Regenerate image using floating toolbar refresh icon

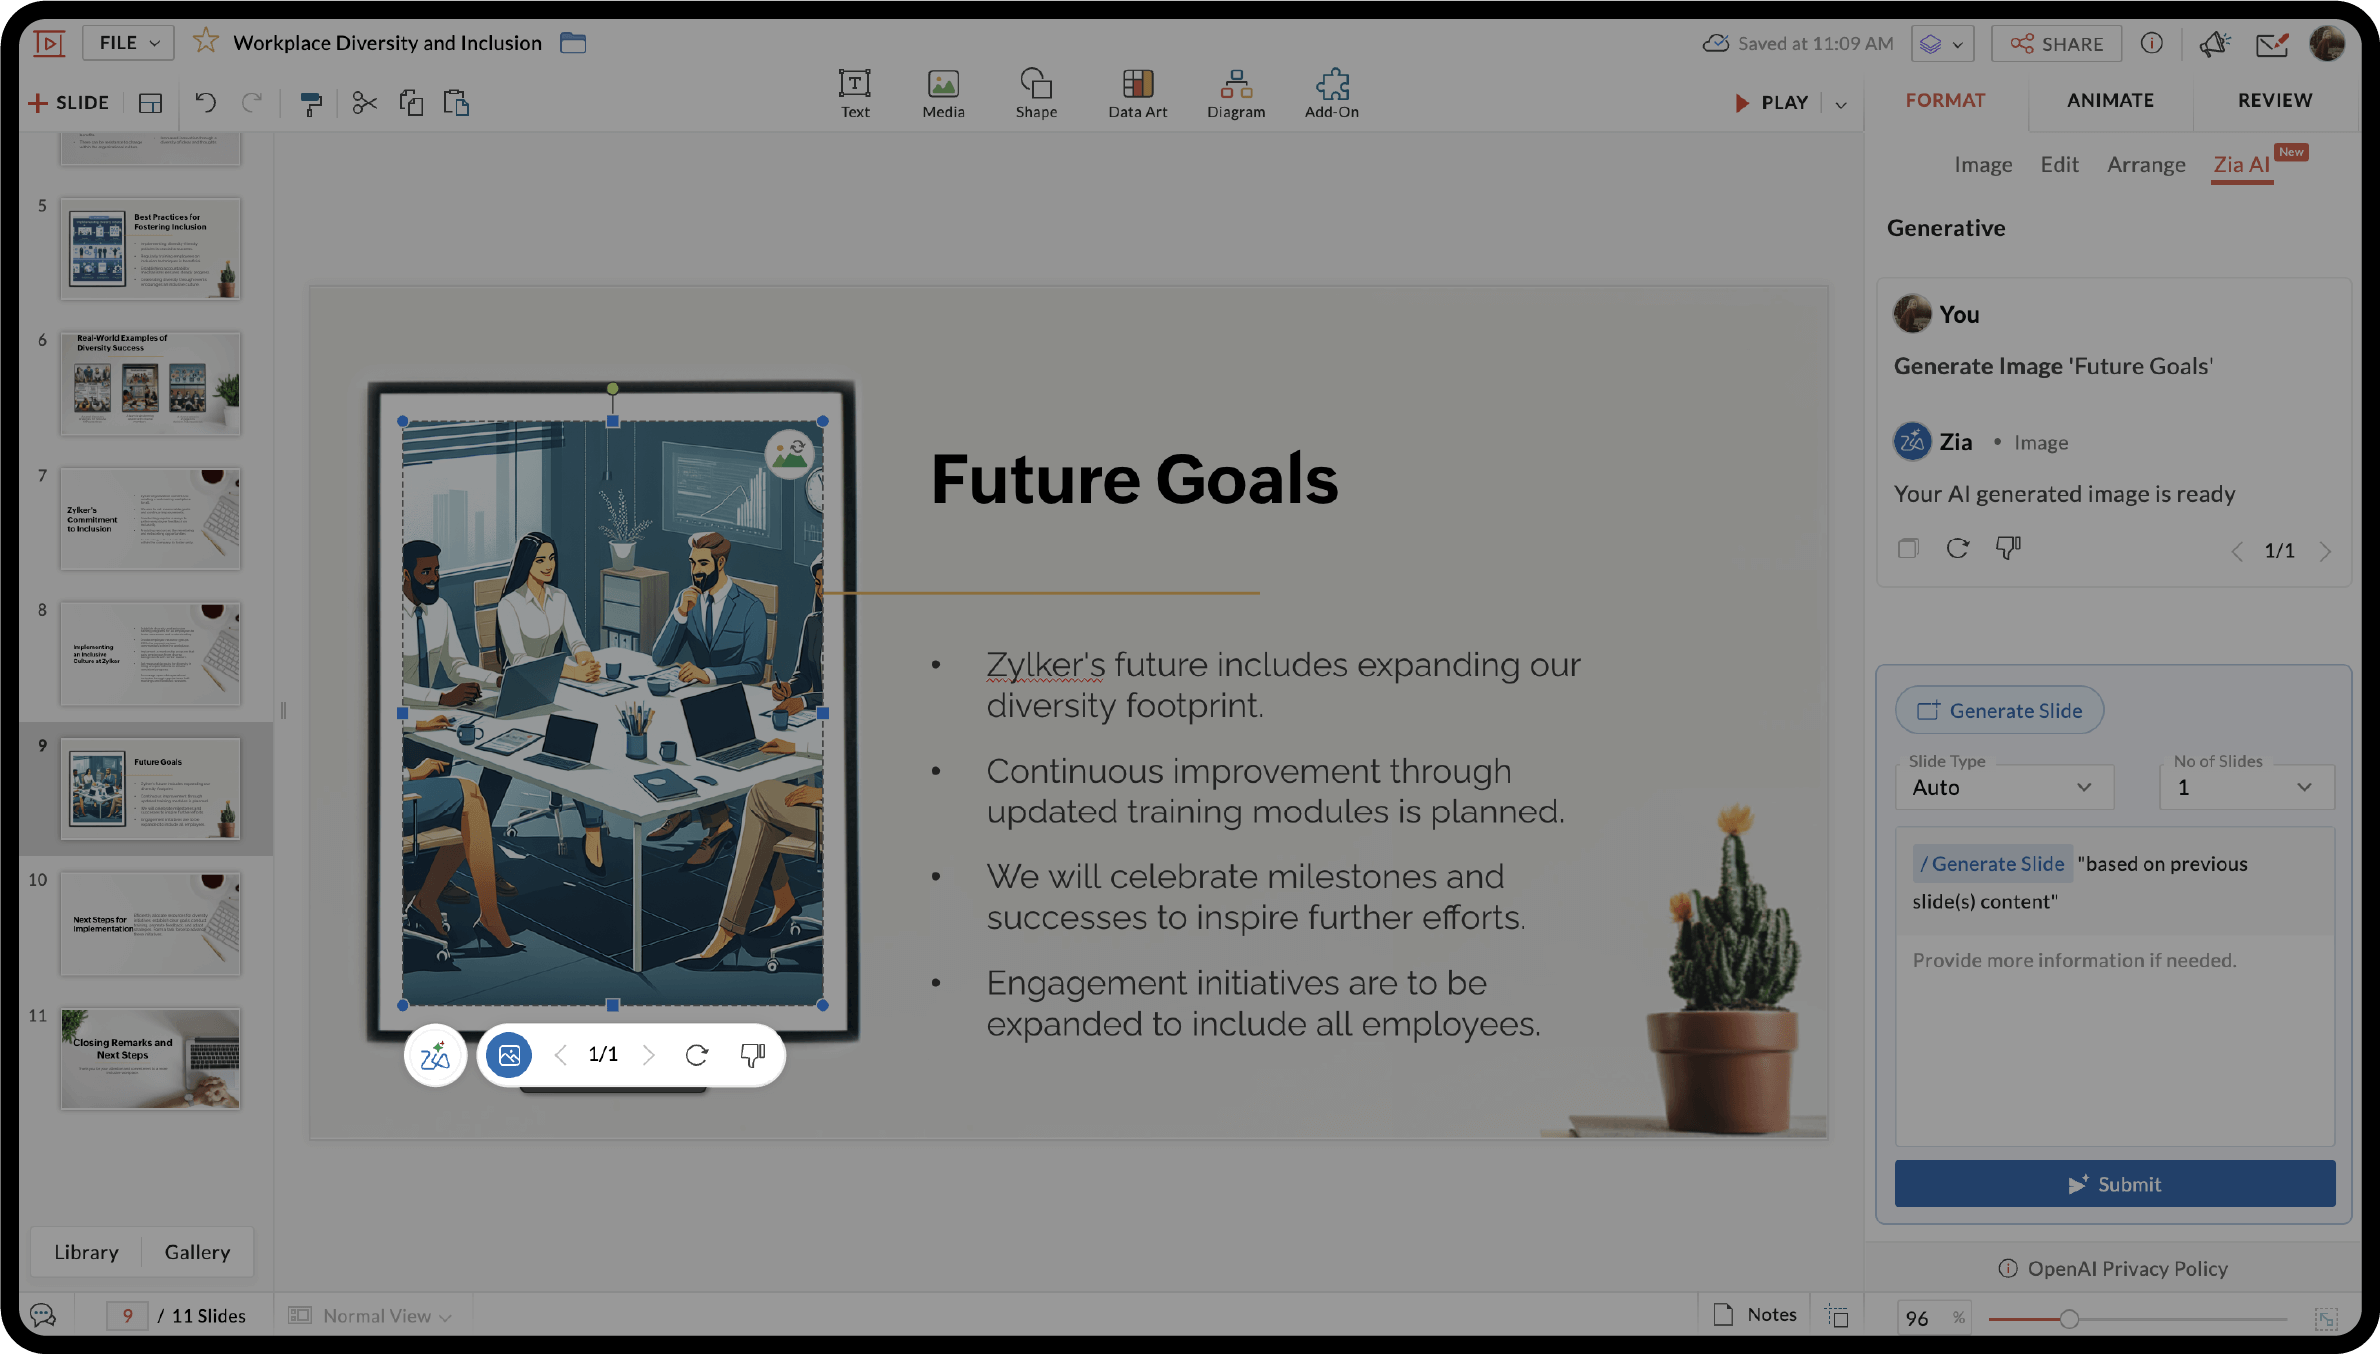point(697,1054)
